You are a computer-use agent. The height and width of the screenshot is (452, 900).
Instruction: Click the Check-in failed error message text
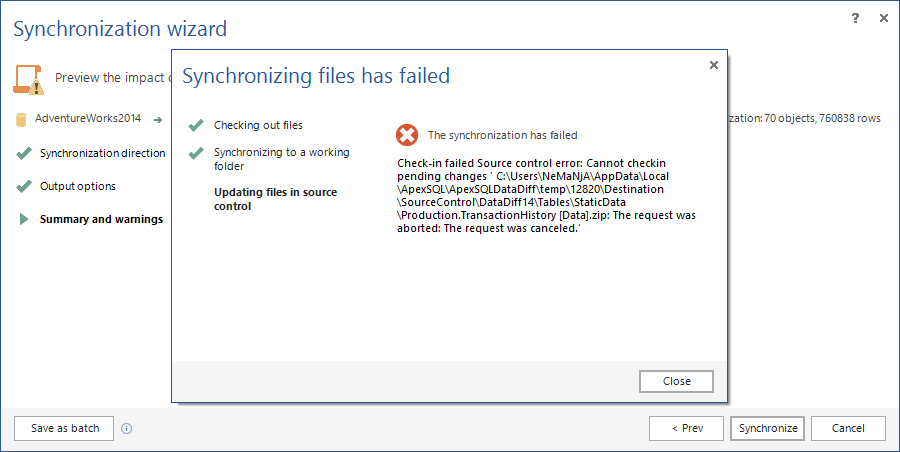click(546, 196)
